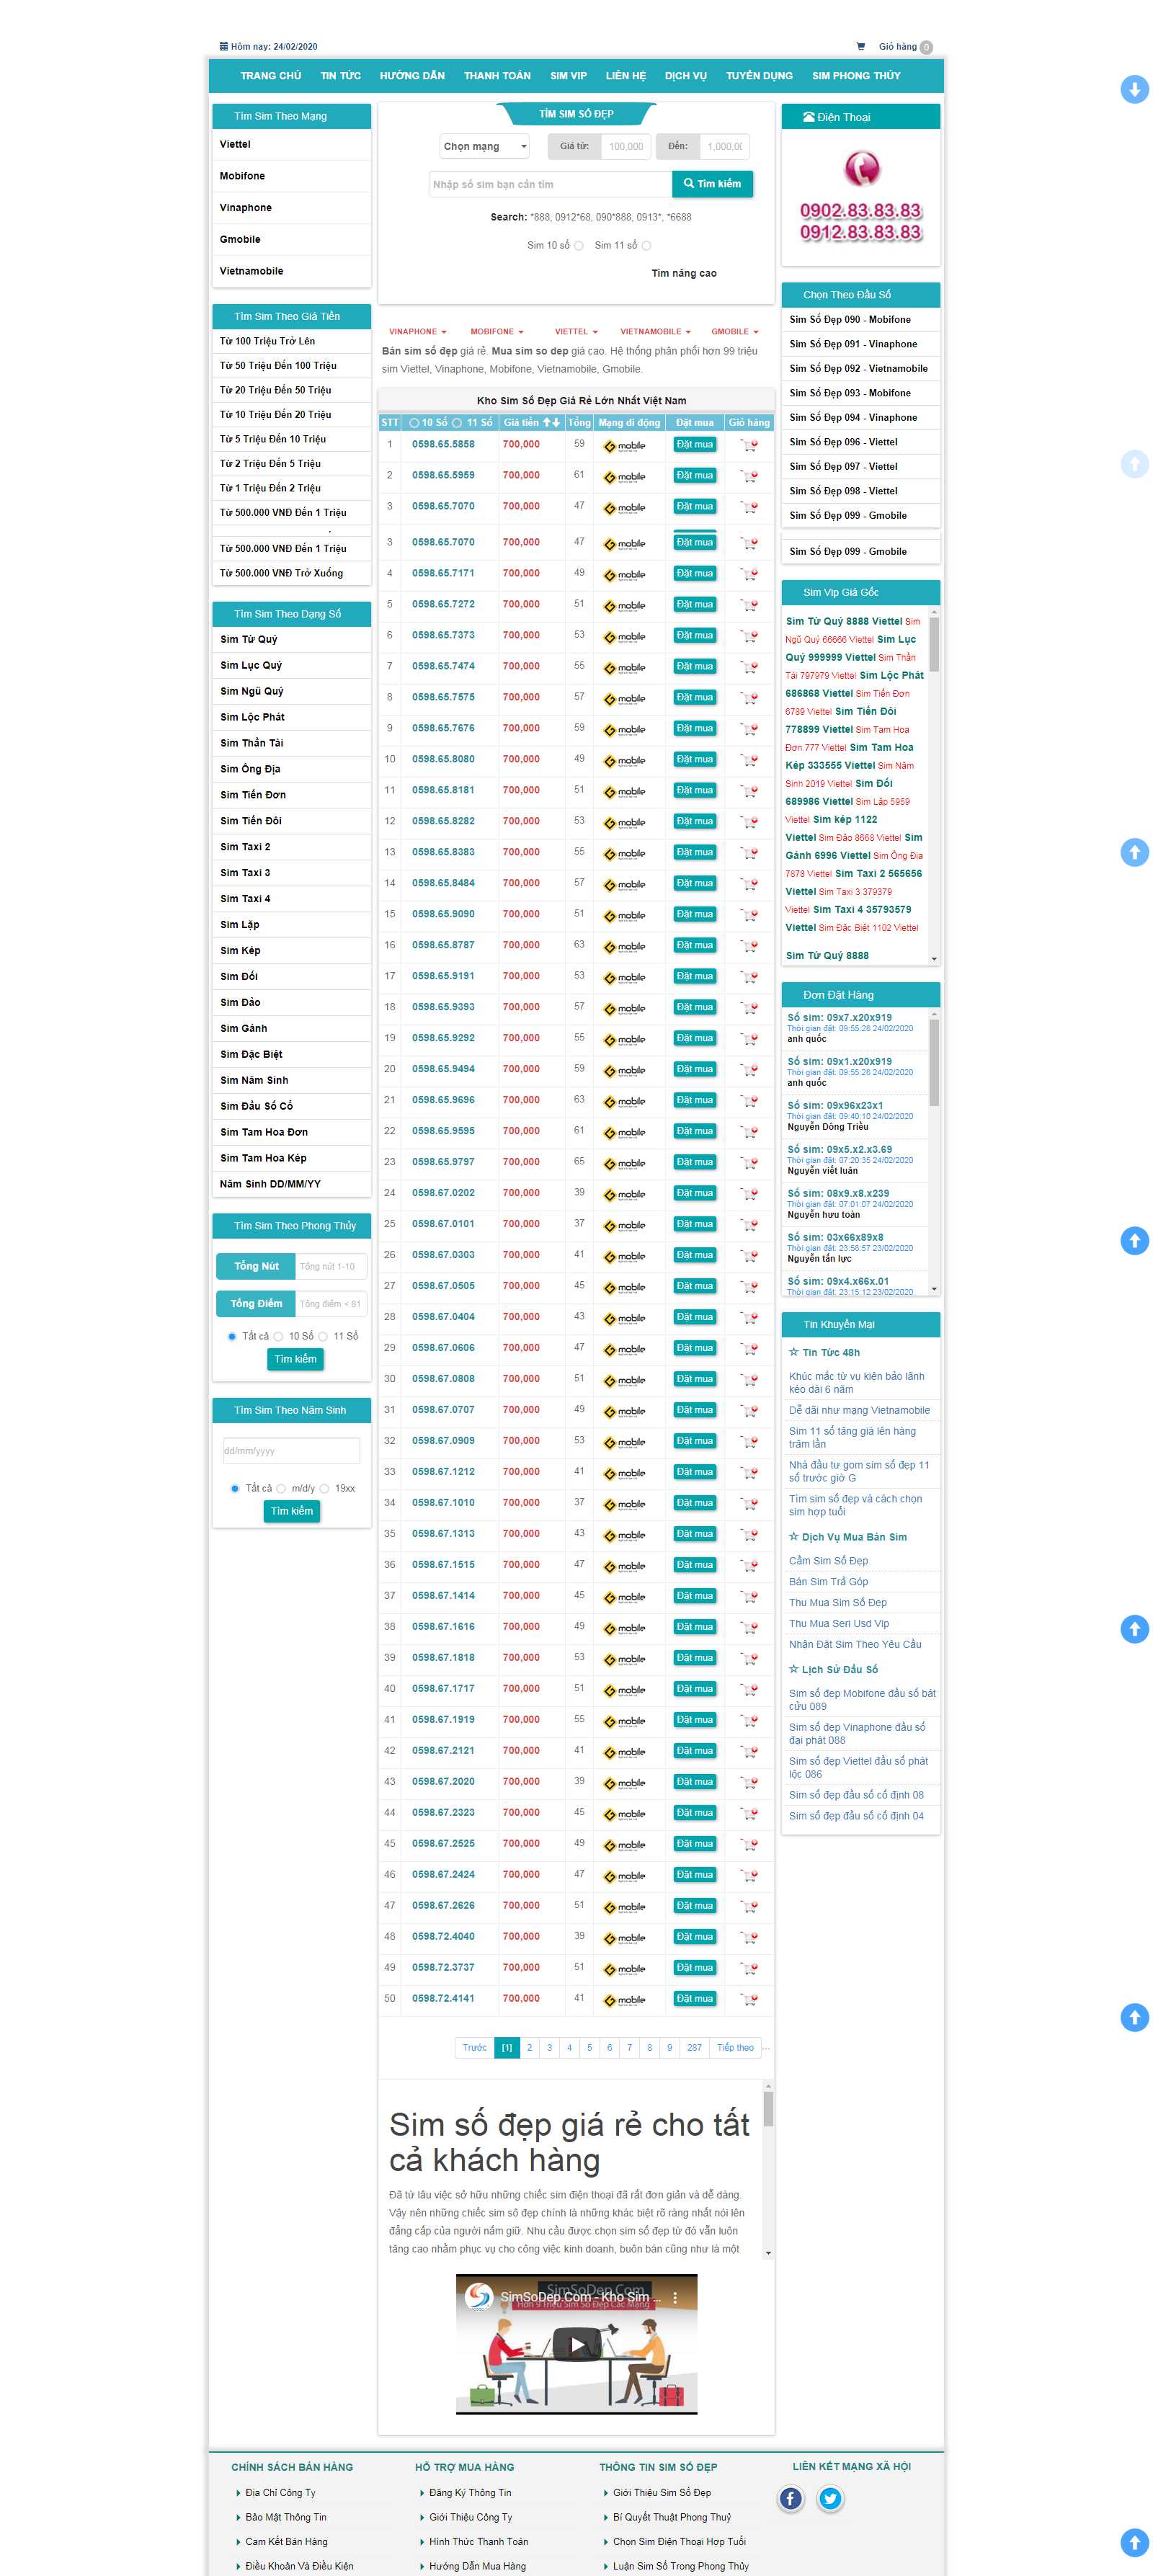Expand the GMOBILE dropdown
Screen dimensions: 1153x2576
click(x=735, y=332)
